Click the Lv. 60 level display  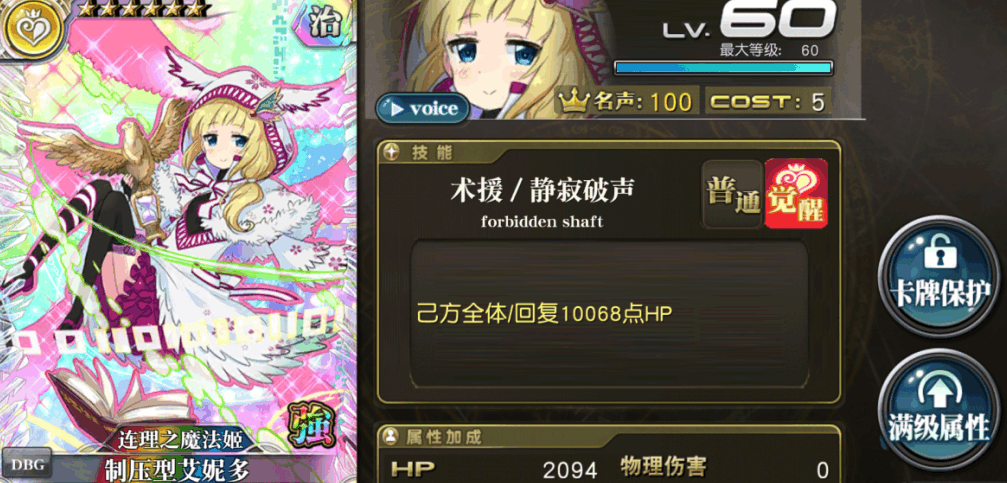(748, 24)
